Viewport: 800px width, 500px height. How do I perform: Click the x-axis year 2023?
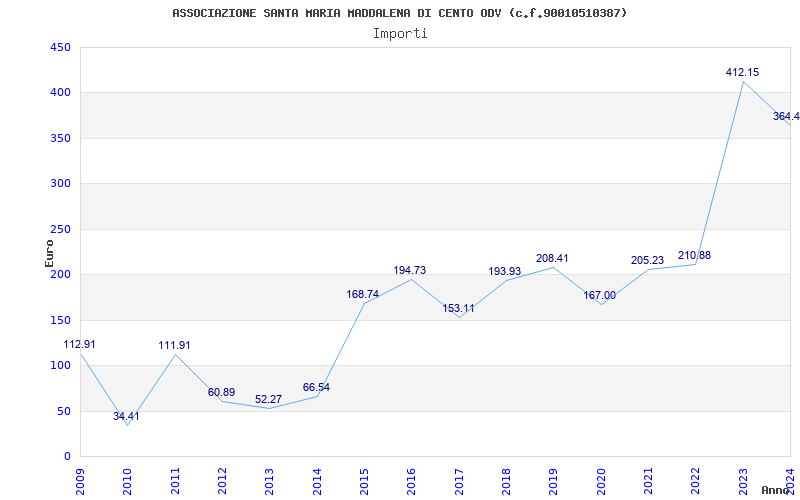(743, 481)
